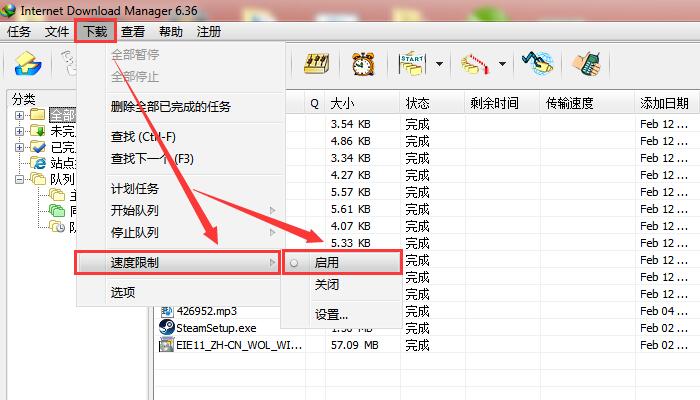Open the Stop Queue dropdown arrow
700x400 pixels.
click(x=503, y=64)
